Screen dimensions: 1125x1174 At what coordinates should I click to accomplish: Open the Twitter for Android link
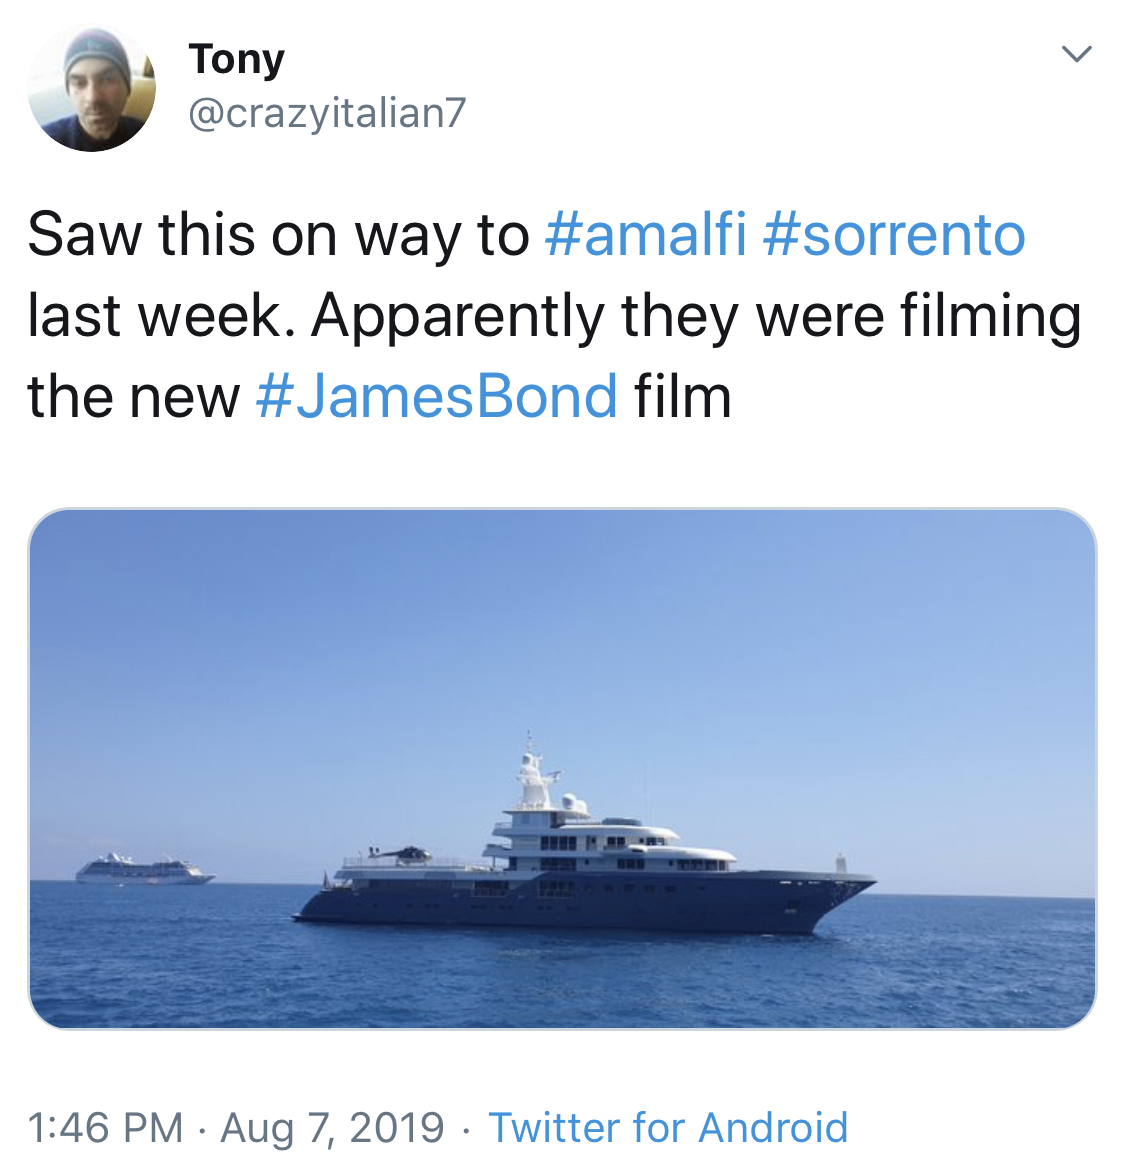[668, 1127]
